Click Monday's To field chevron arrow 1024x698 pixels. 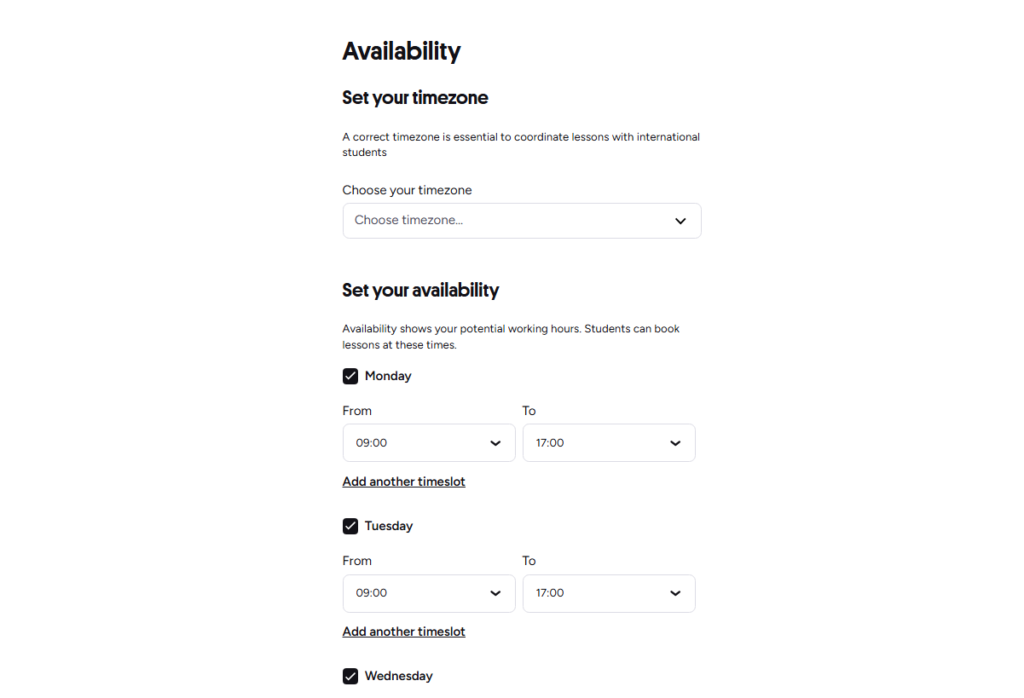click(x=675, y=443)
